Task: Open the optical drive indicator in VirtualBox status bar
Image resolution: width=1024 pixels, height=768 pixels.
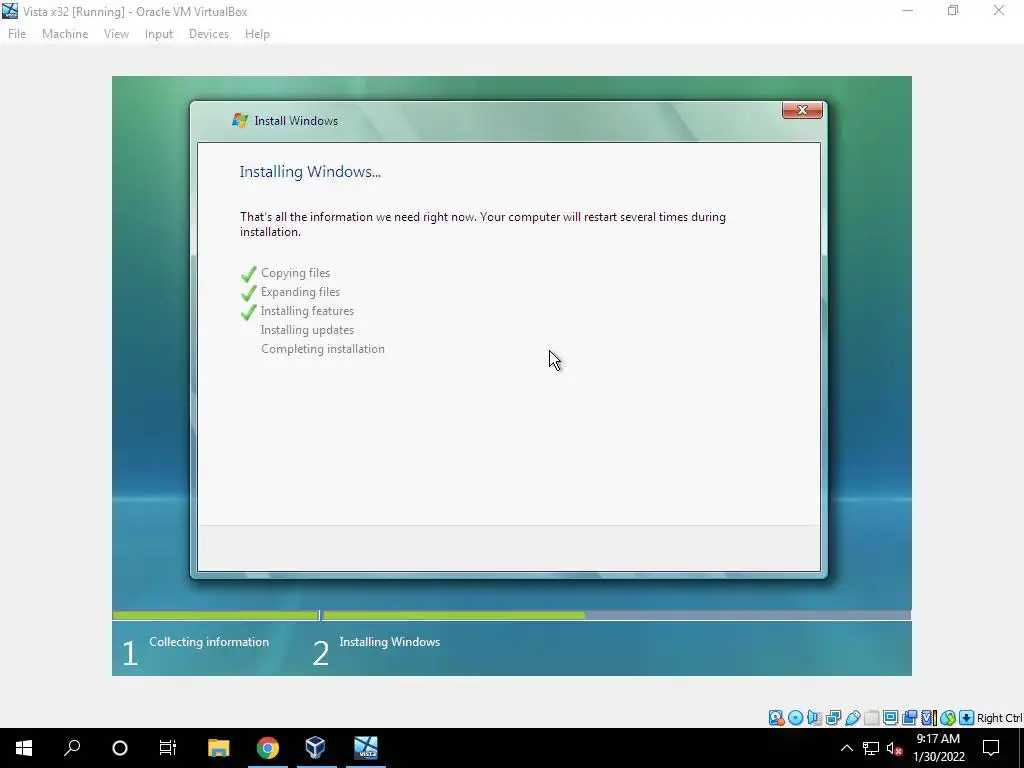Action: pyautogui.click(x=795, y=718)
